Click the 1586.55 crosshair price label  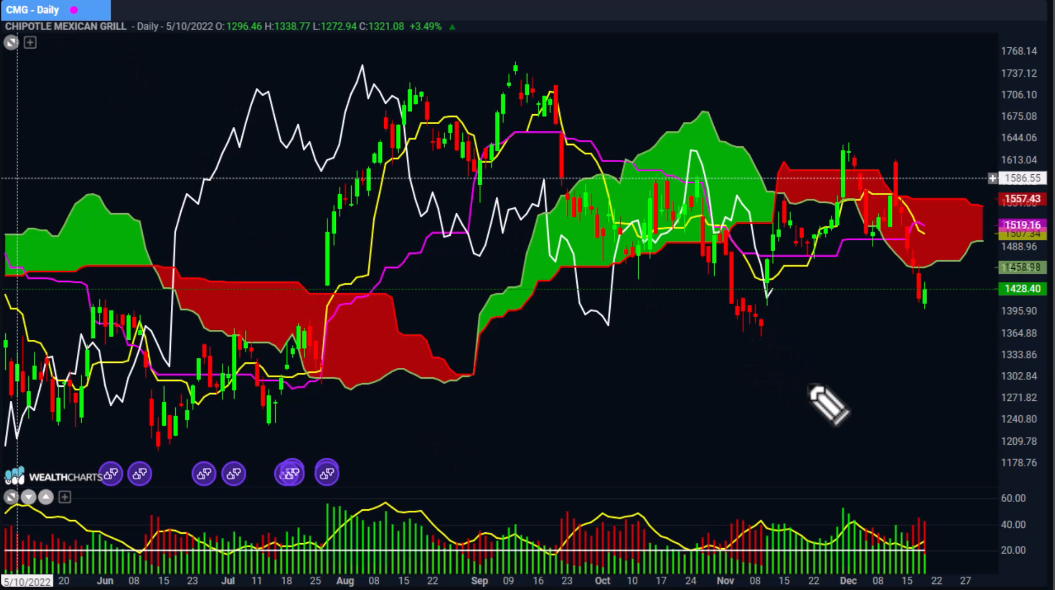point(1022,178)
